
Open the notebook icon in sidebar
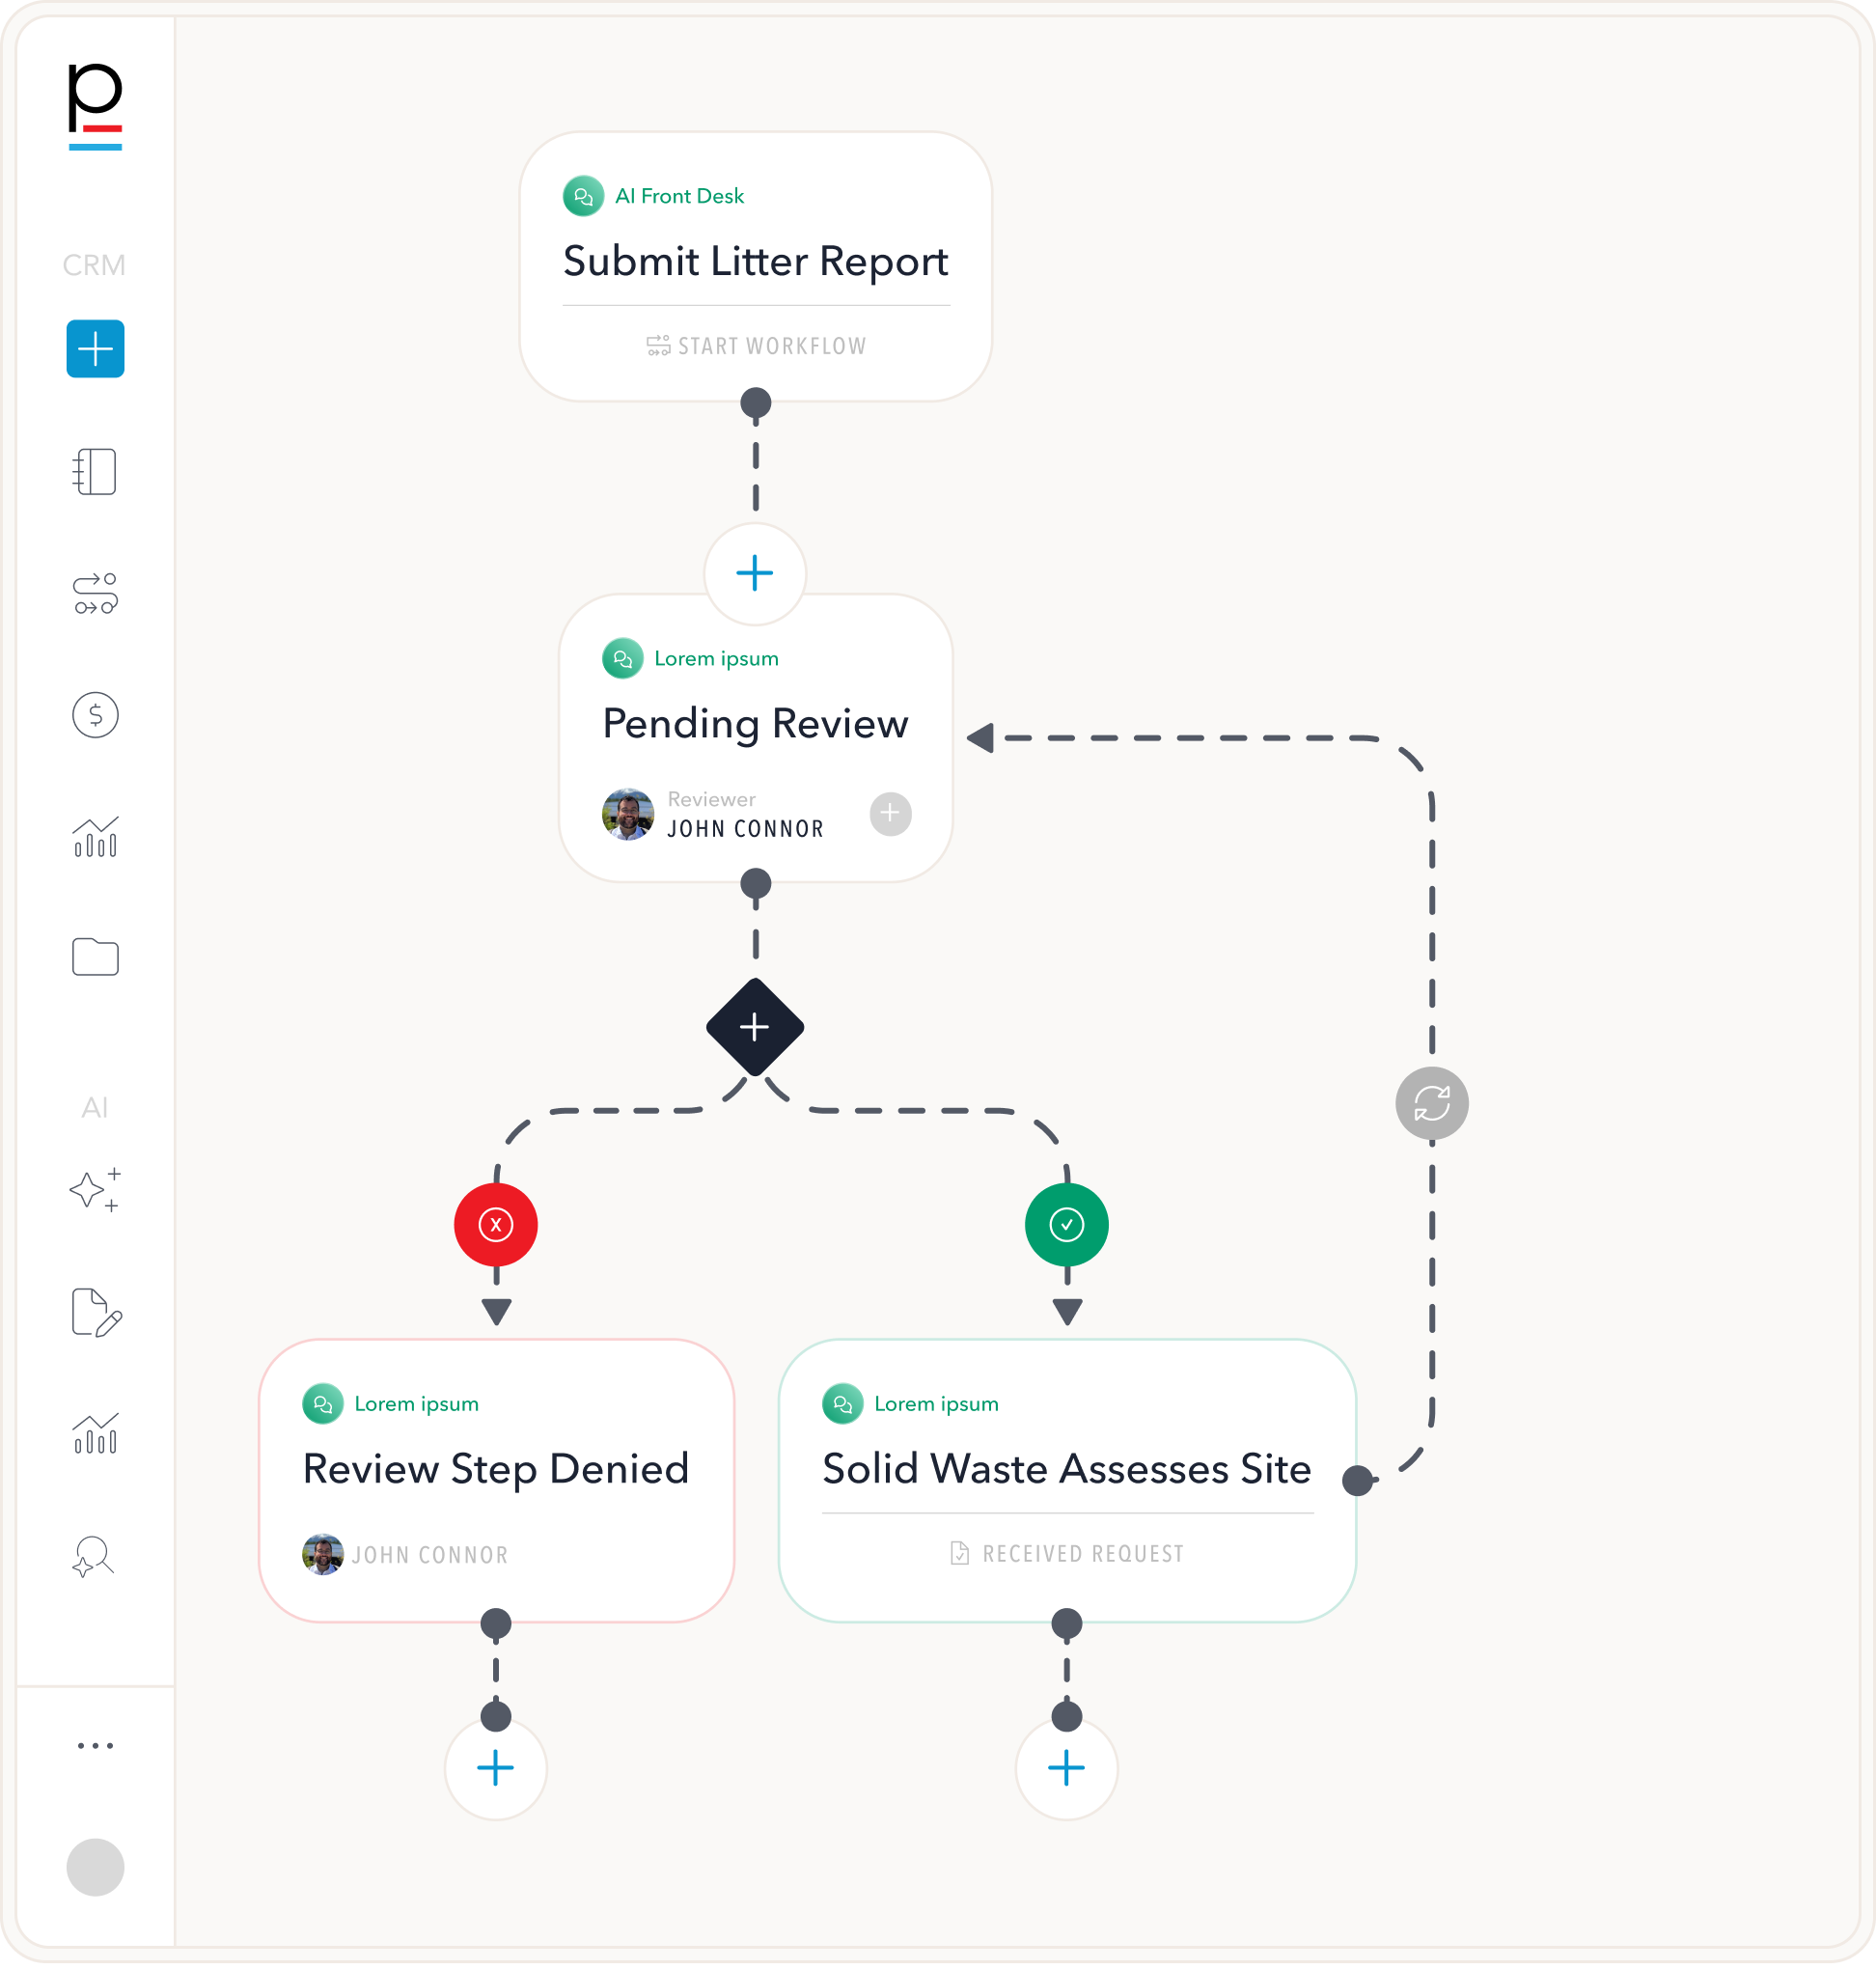pyautogui.click(x=95, y=472)
